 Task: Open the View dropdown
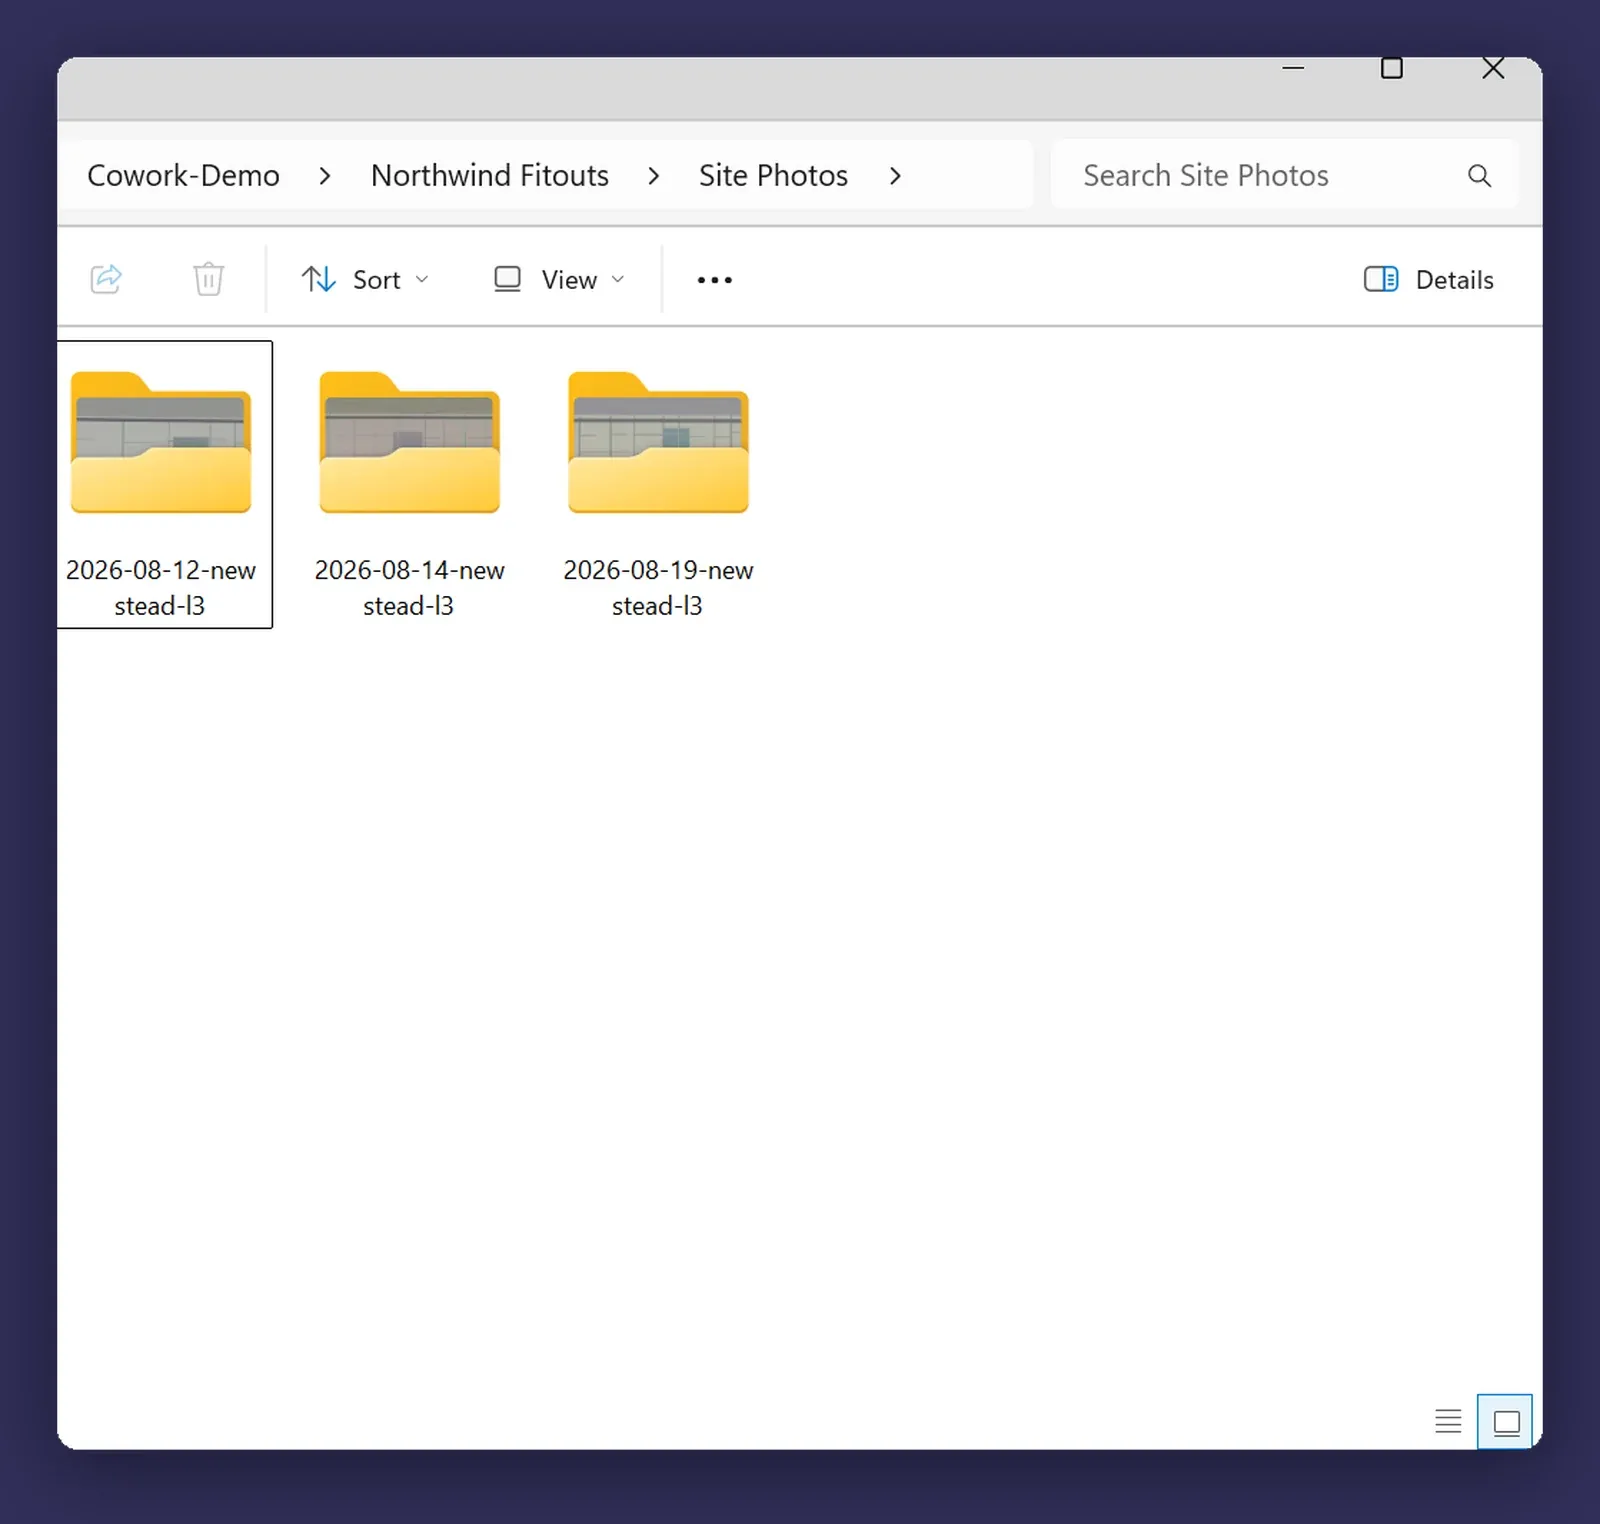pyautogui.click(x=559, y=279)
